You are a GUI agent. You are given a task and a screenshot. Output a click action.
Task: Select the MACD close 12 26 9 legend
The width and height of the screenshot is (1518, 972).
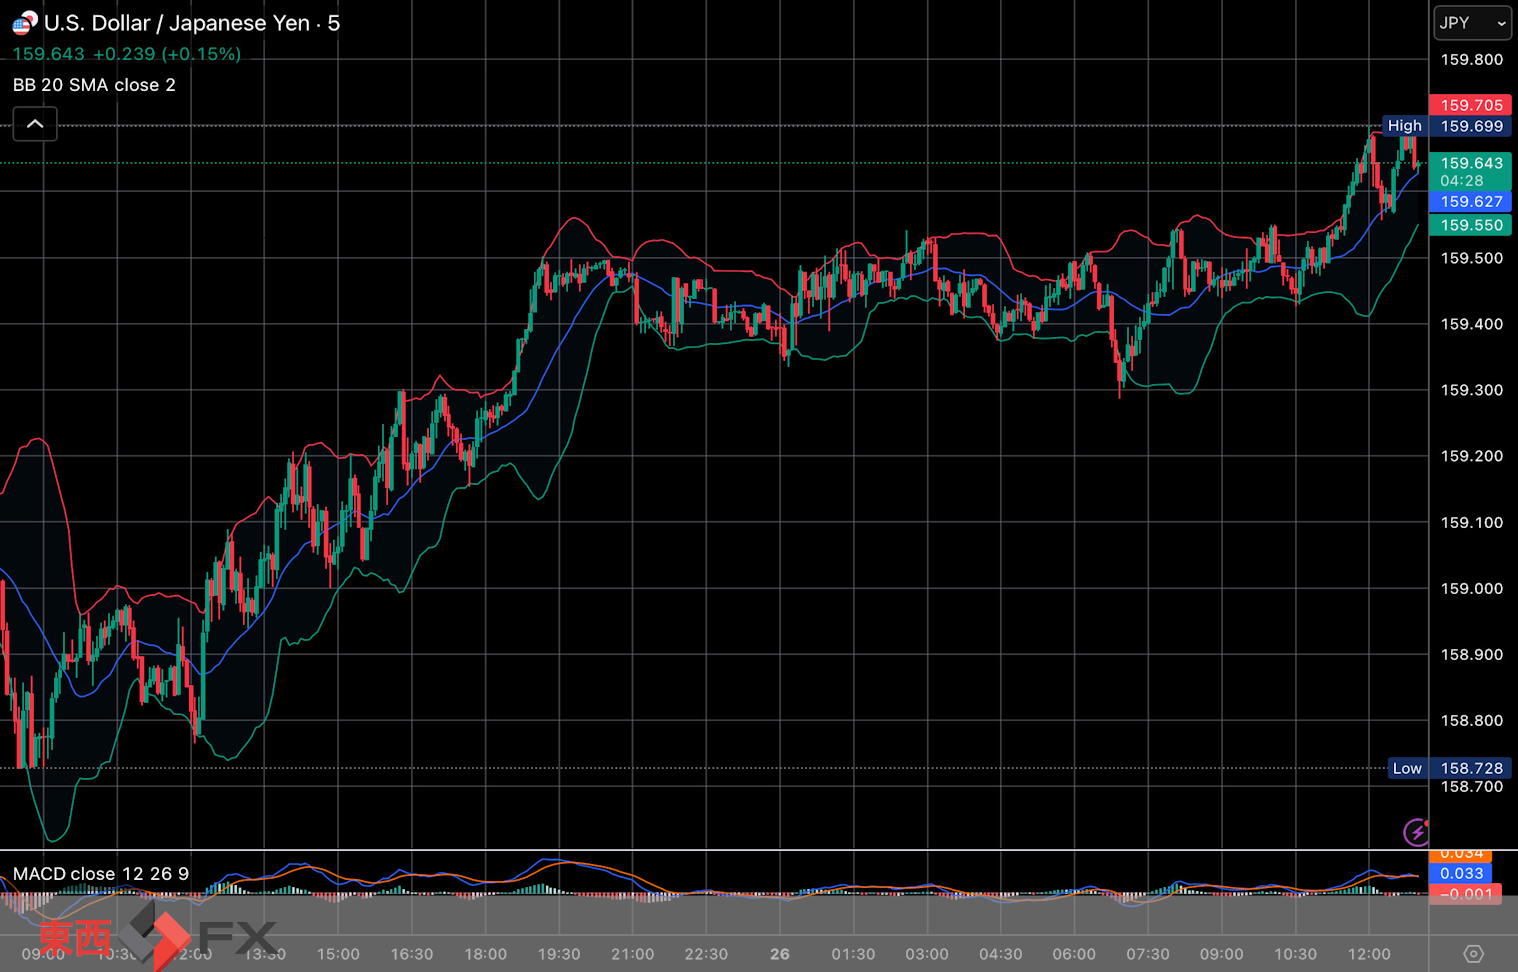[x=101, y=874]
